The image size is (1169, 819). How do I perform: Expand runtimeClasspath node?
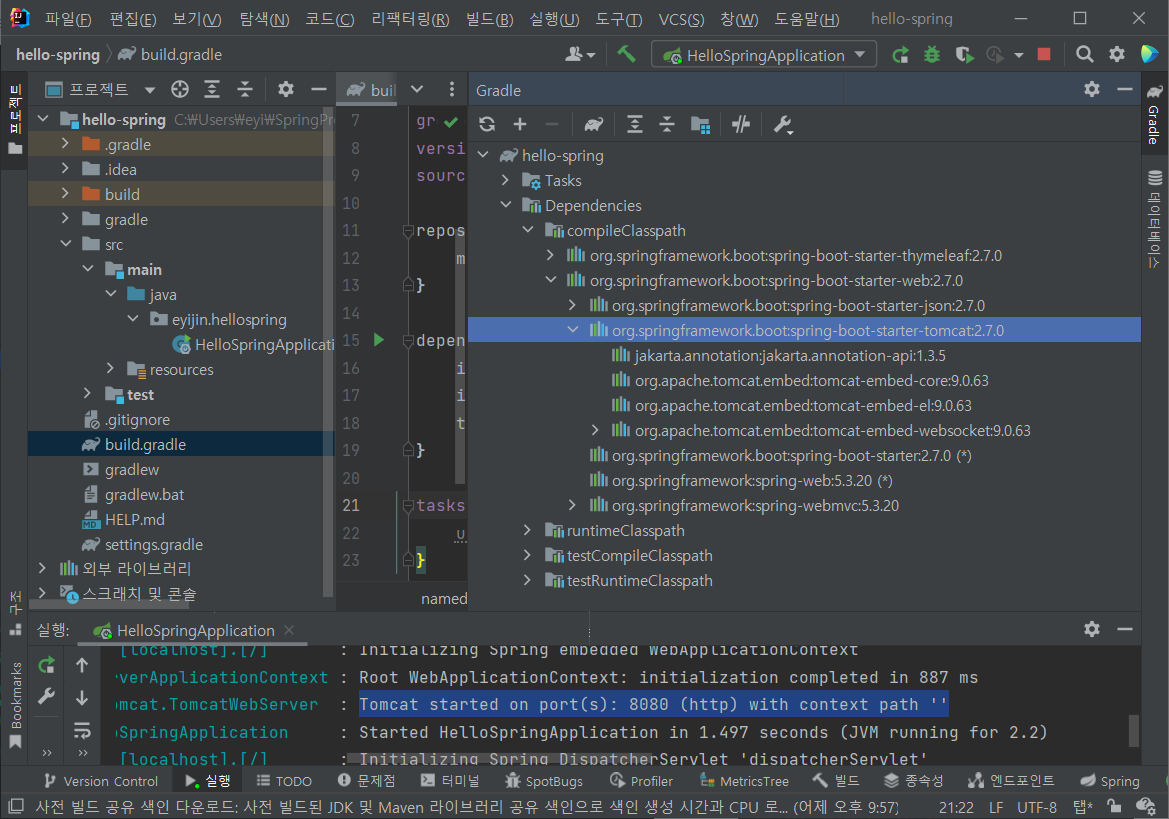[527, 530]
